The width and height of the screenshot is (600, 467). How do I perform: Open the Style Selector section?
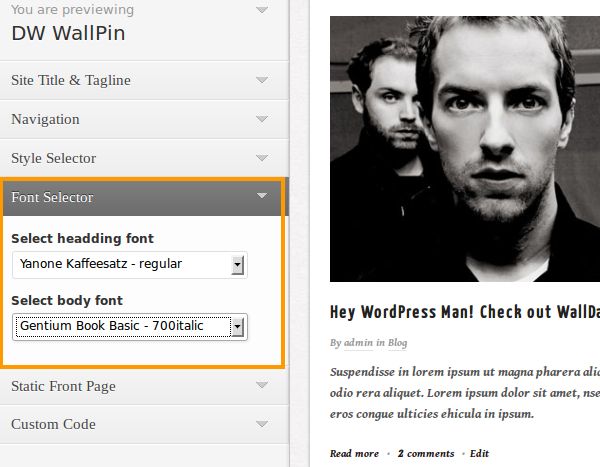pos(144,158)
